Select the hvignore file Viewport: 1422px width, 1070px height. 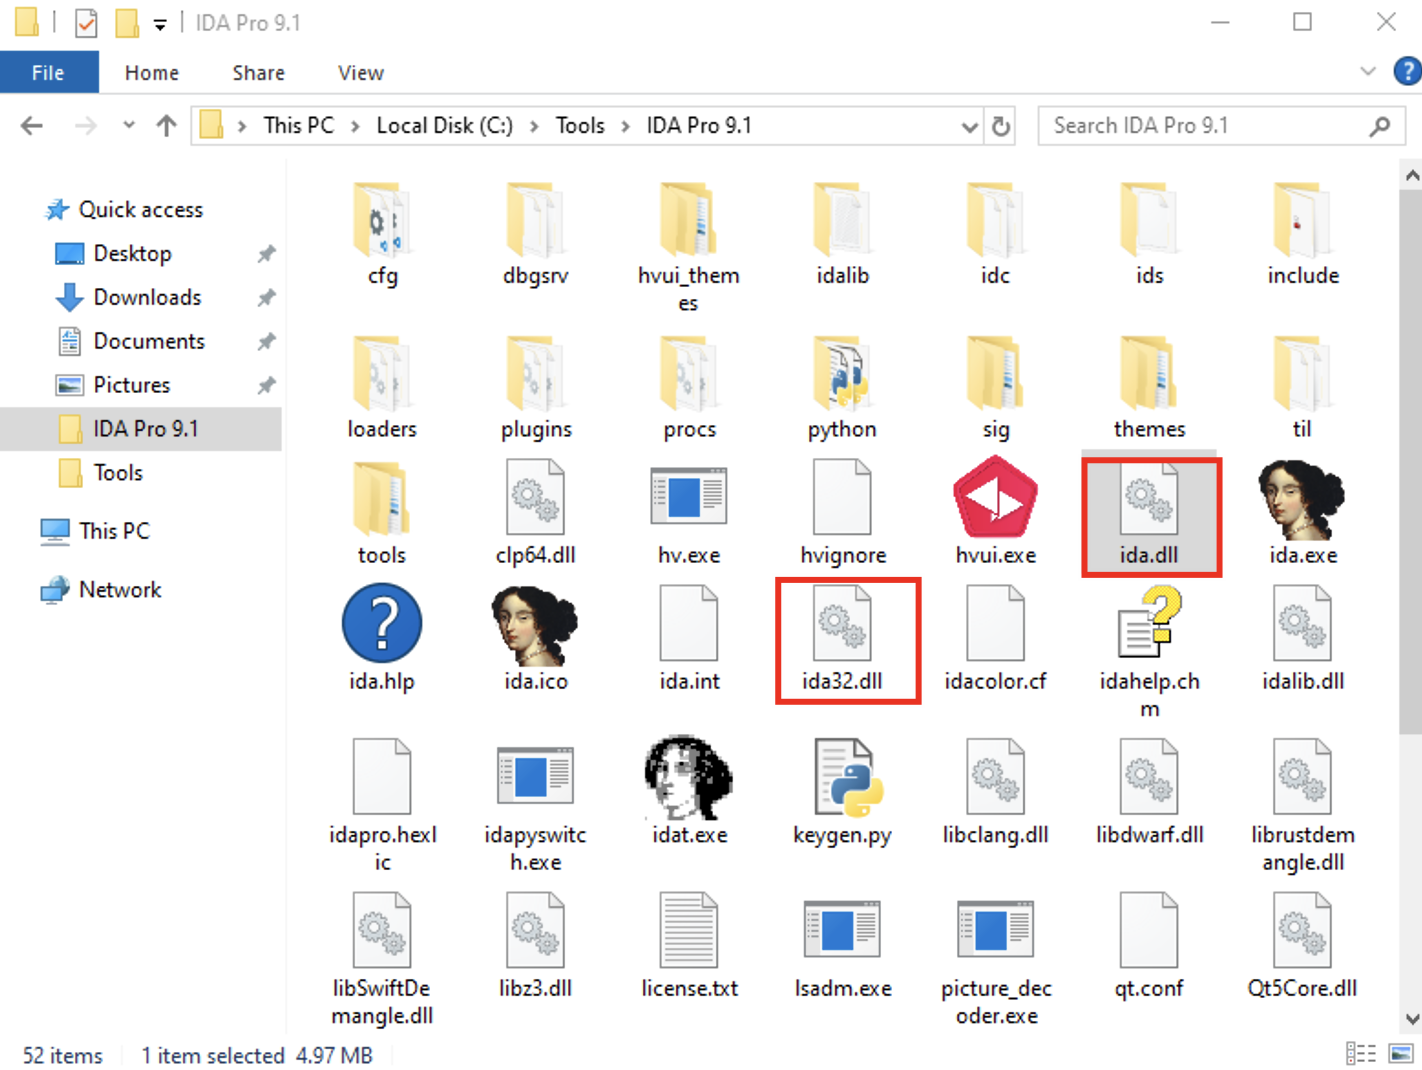[x=842, y=513]
